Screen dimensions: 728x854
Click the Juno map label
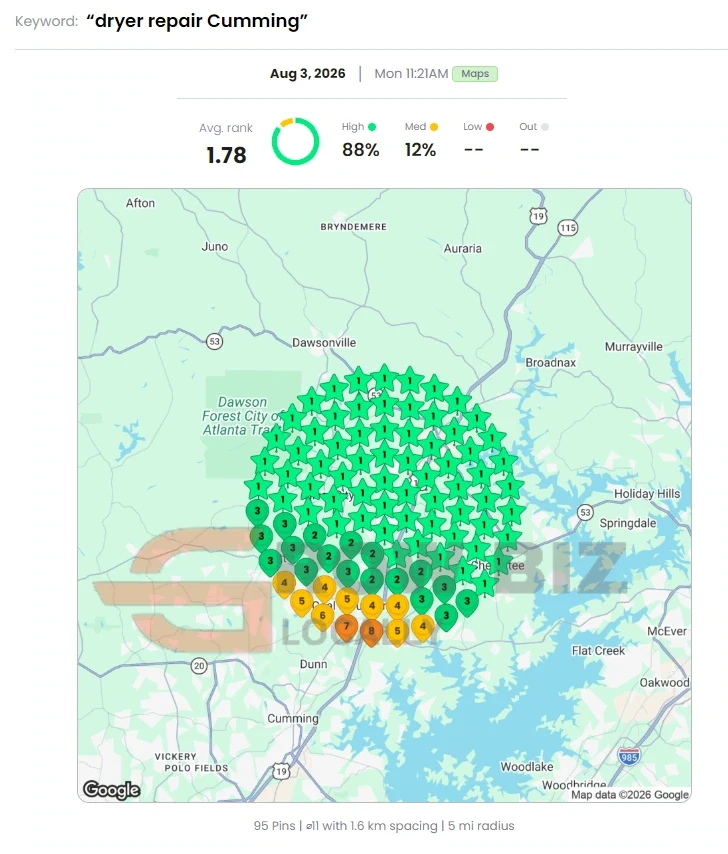coord(215,247)
